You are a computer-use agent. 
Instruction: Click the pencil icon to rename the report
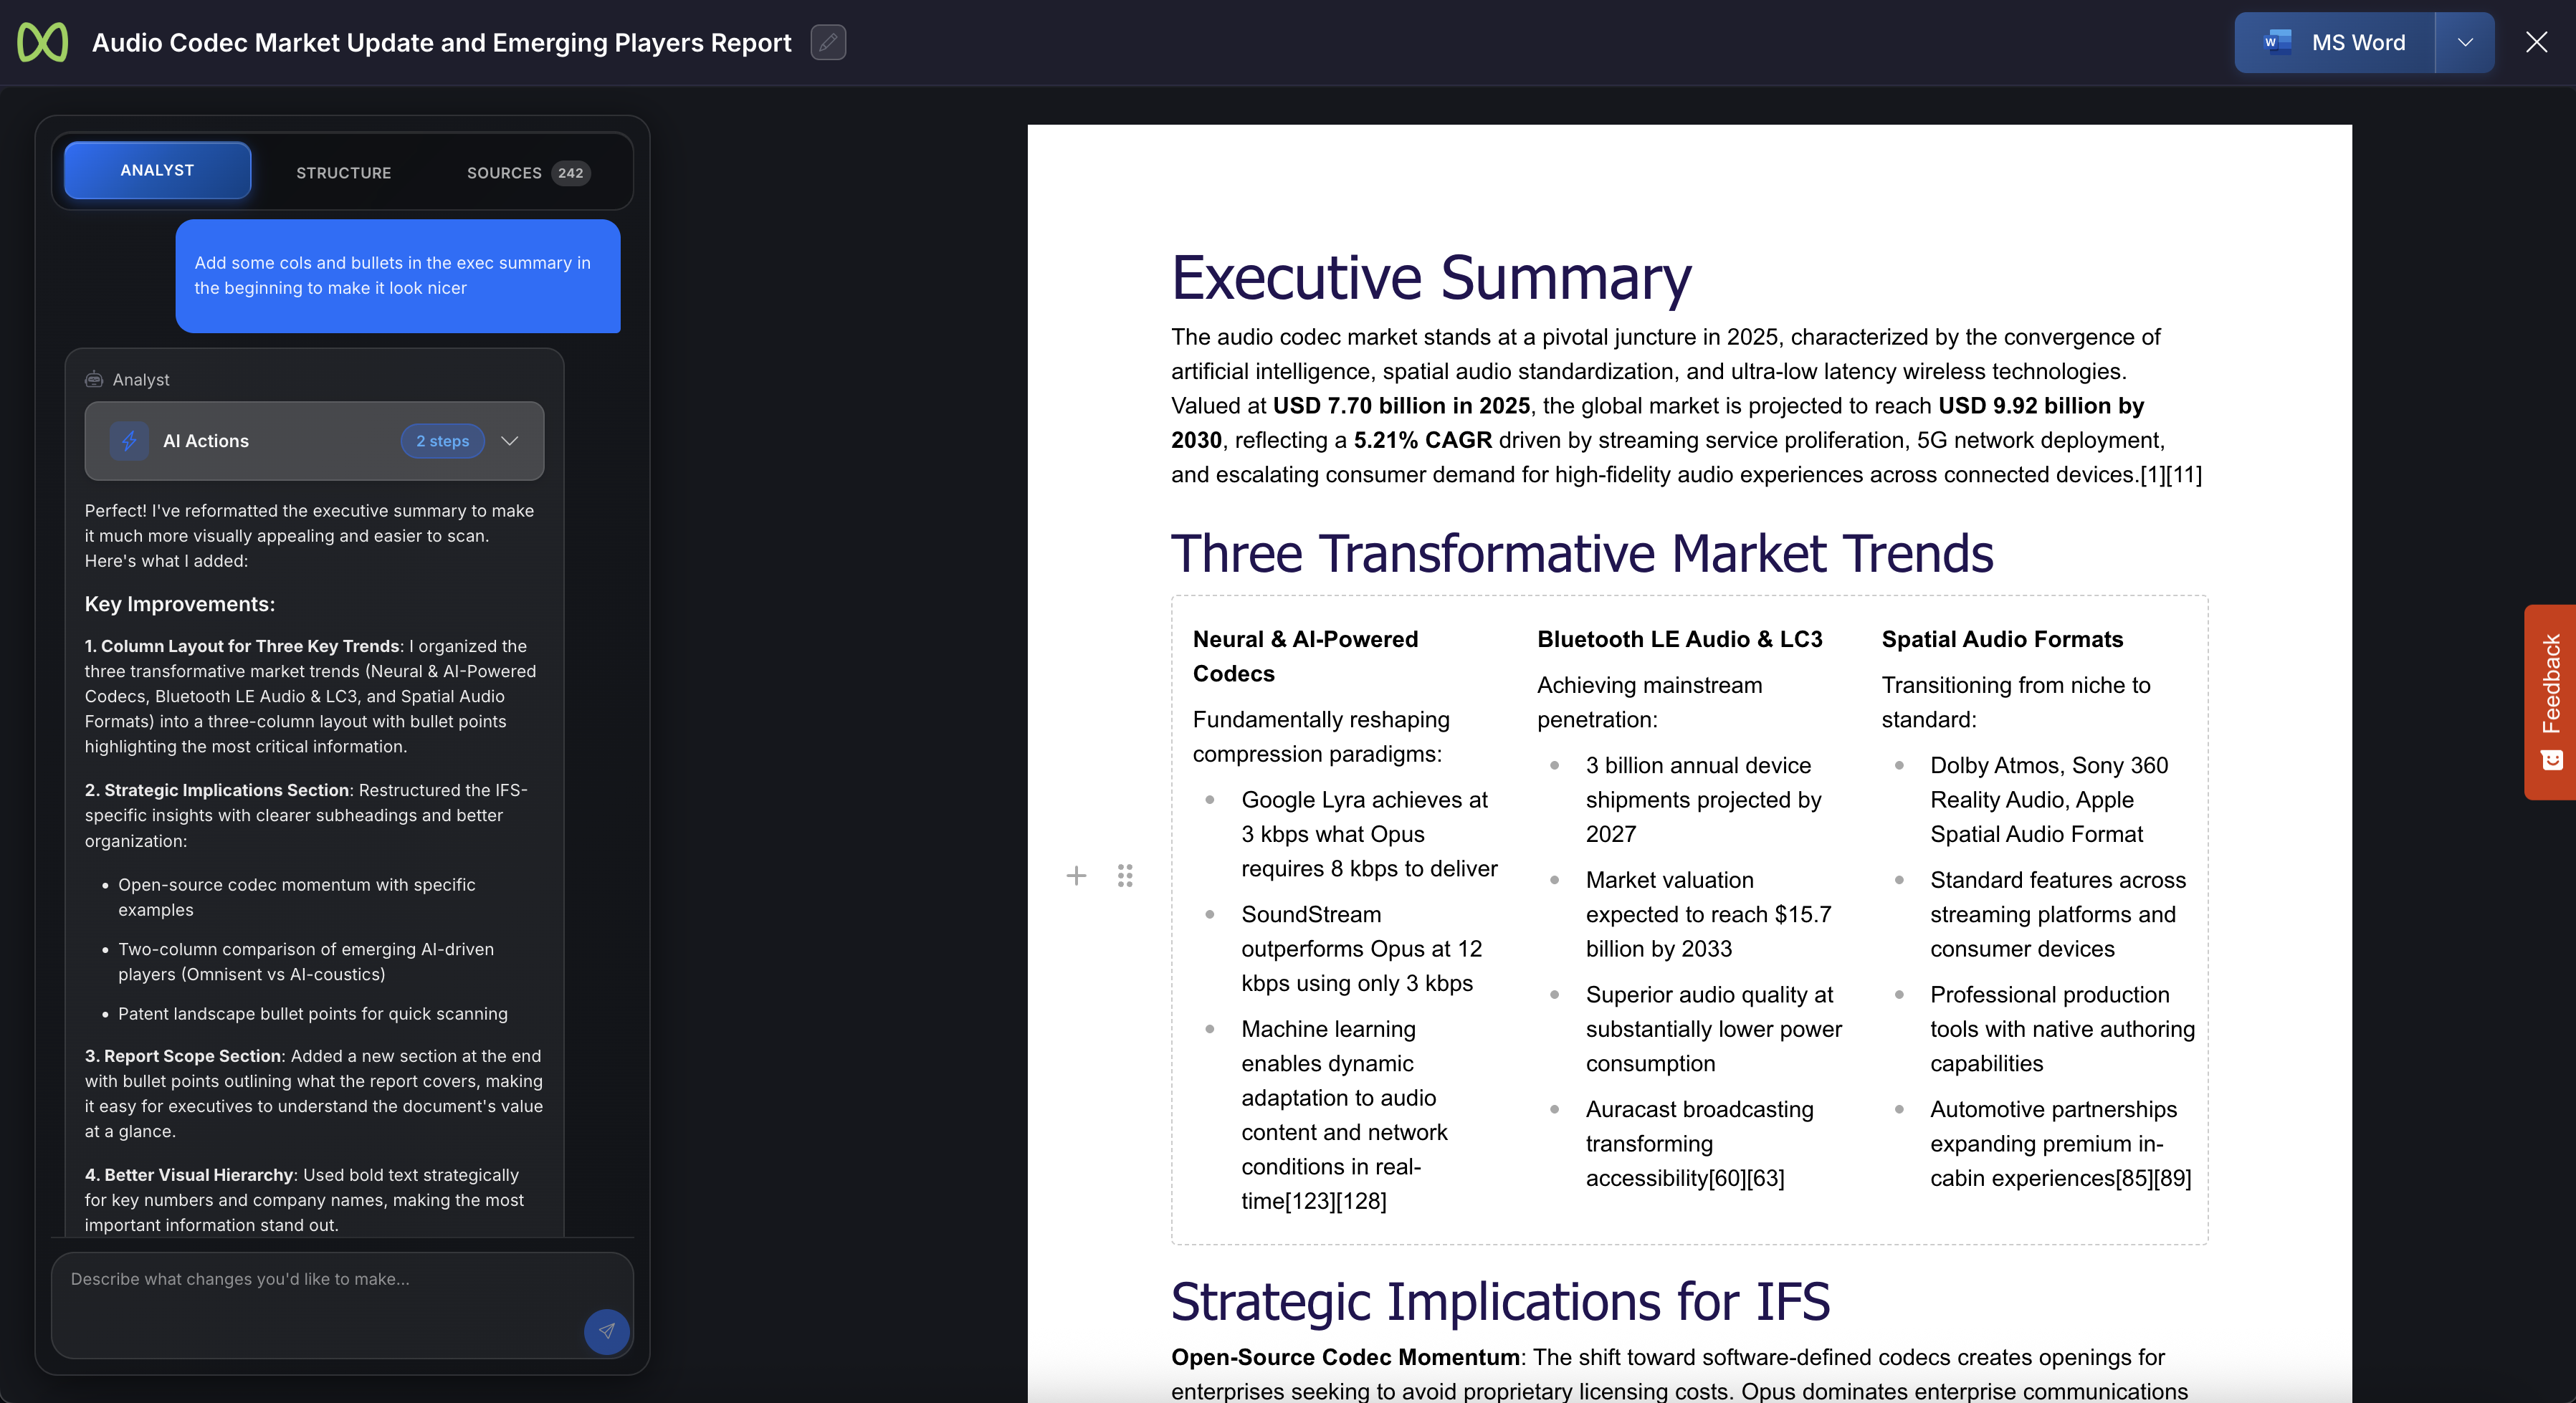(827, 42)
